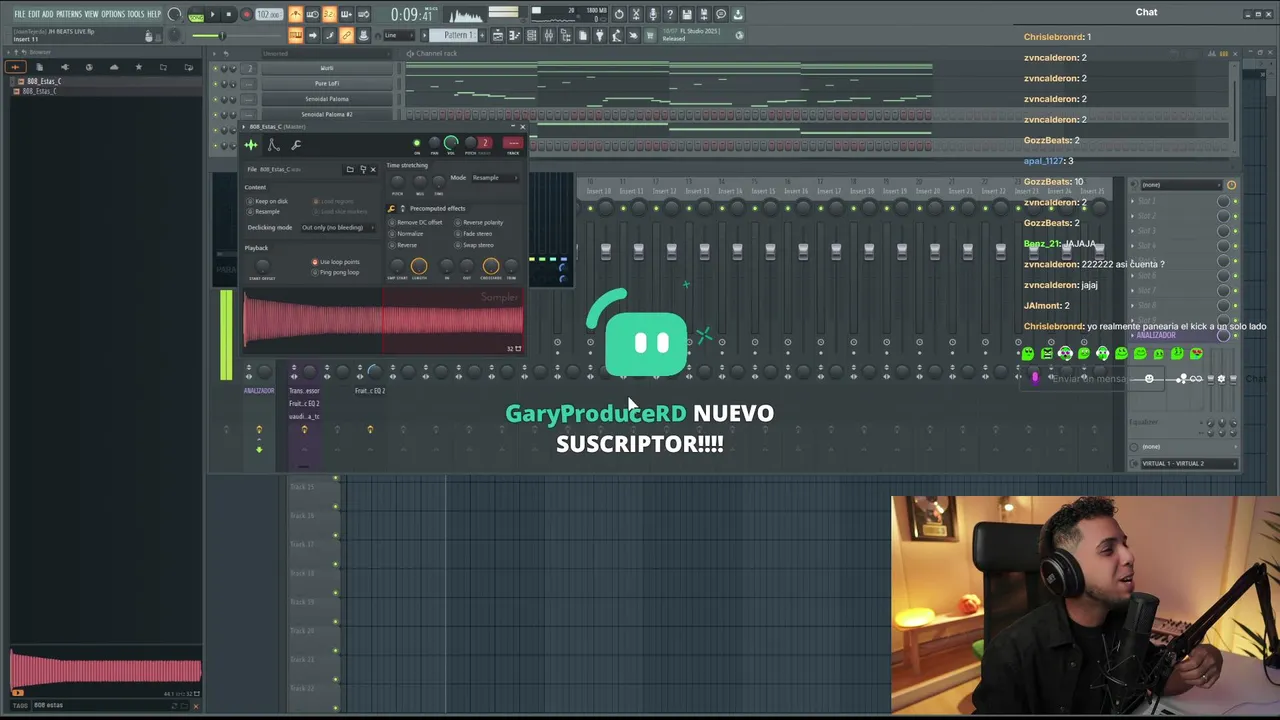Click the Channel rack title speaker icon

(x=410, y=53)
